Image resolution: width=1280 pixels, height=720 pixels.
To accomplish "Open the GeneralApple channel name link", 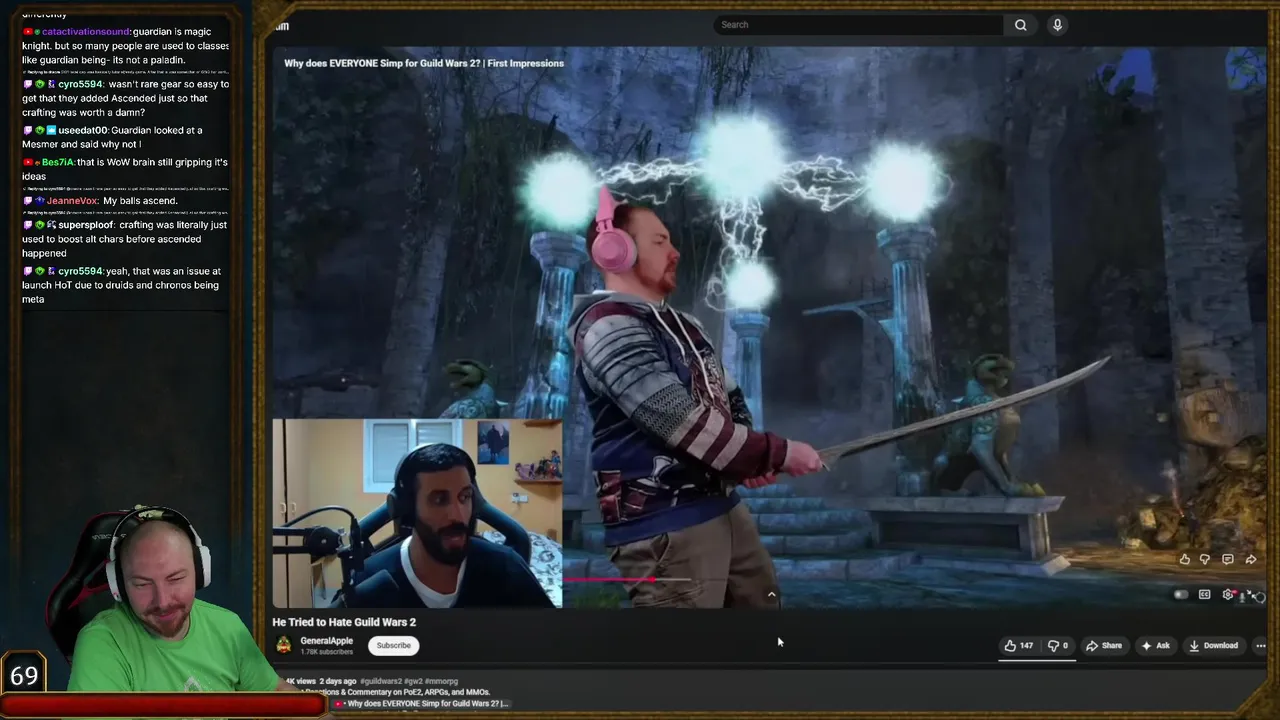I will point(326,641).
